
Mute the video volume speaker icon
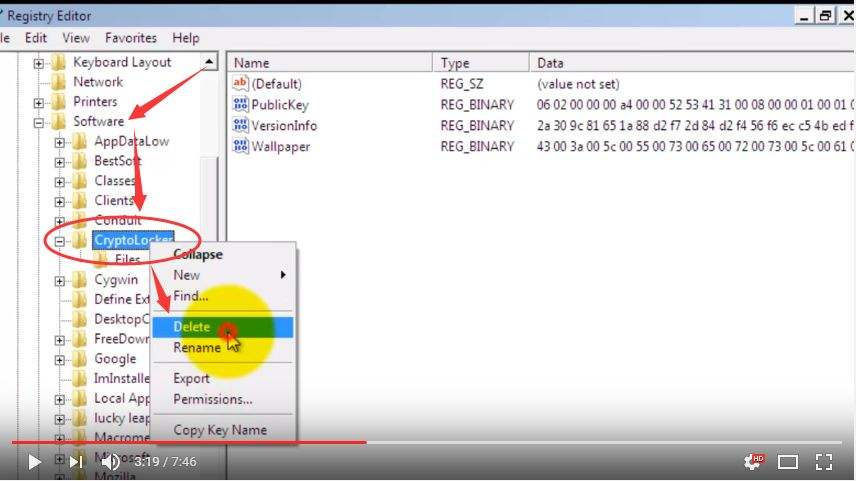point(110,462)
